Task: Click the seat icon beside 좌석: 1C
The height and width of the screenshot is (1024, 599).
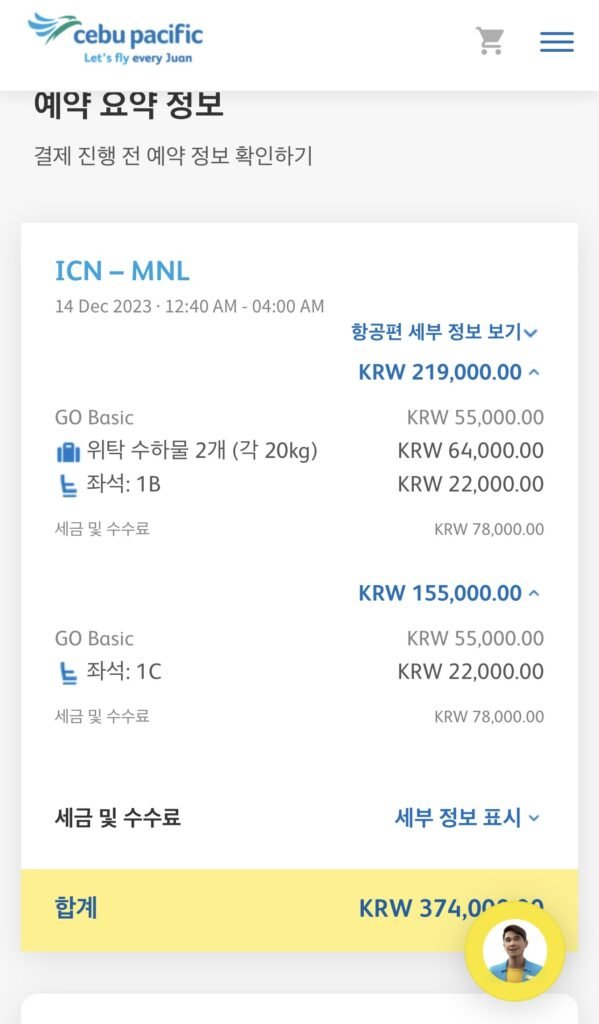Action: (68, 673)
